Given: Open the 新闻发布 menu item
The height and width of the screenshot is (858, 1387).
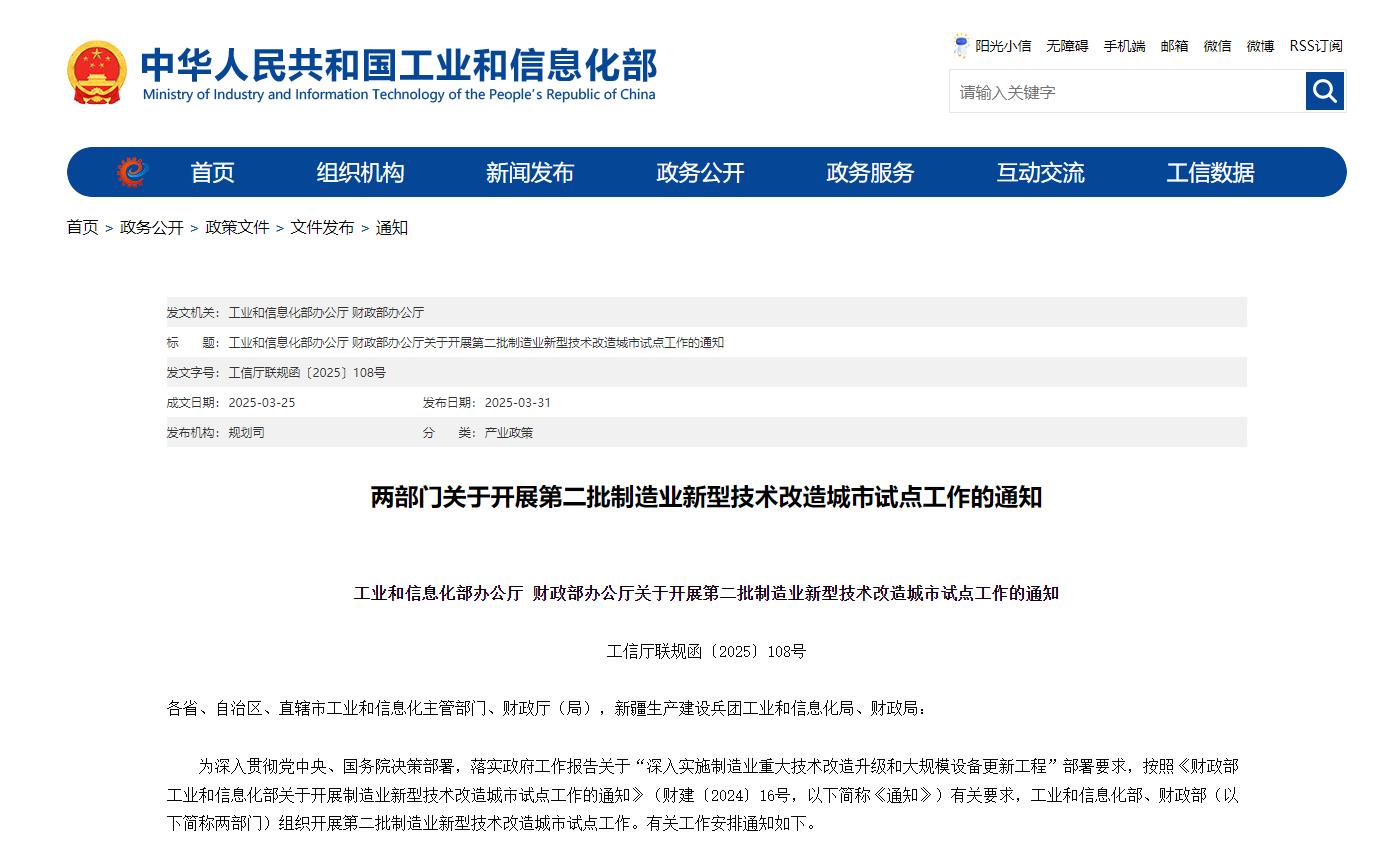Looking at the screenshot, I should point(530,173).
